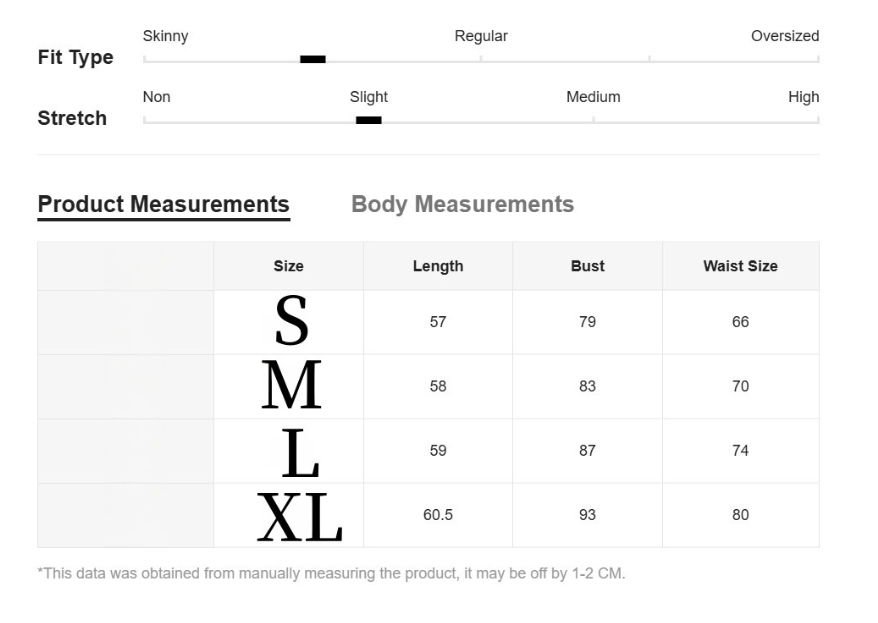The image size is (878, 623).
Task: Click the measurement disclaimer note
Action: coord(331,574)
